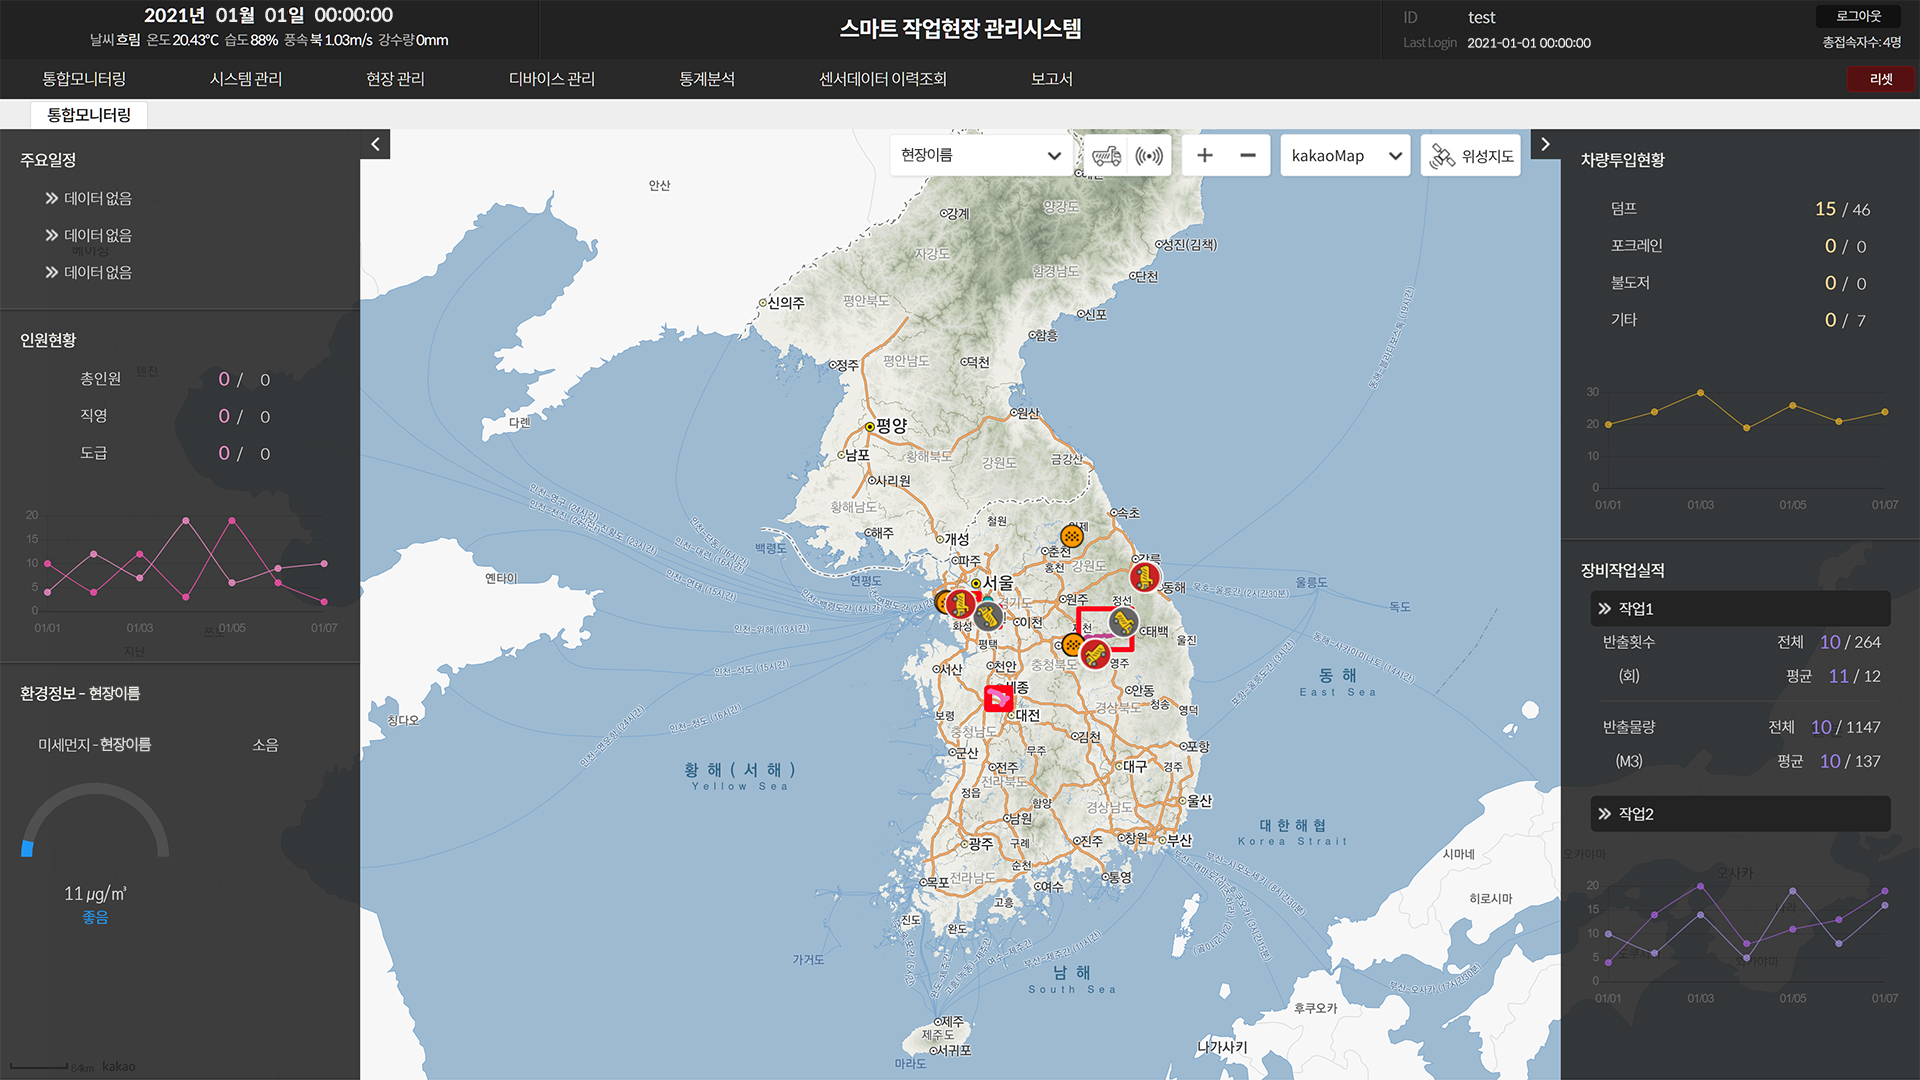Click 환경정보 - 현장이름 section header
1920x1080 pixels.
(80, 693)
